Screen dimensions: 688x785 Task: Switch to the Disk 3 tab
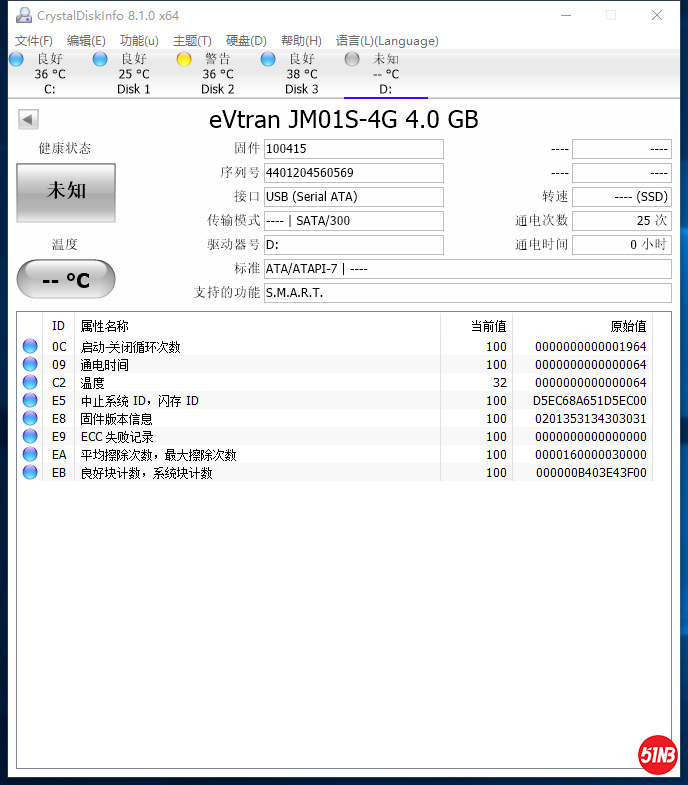tap(302, 74)
